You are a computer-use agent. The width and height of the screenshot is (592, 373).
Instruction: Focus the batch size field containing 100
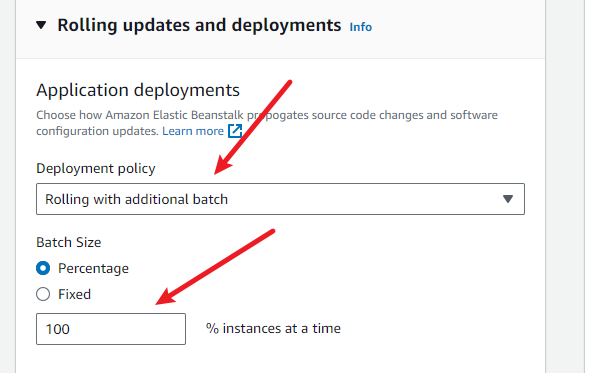point(111,329)
